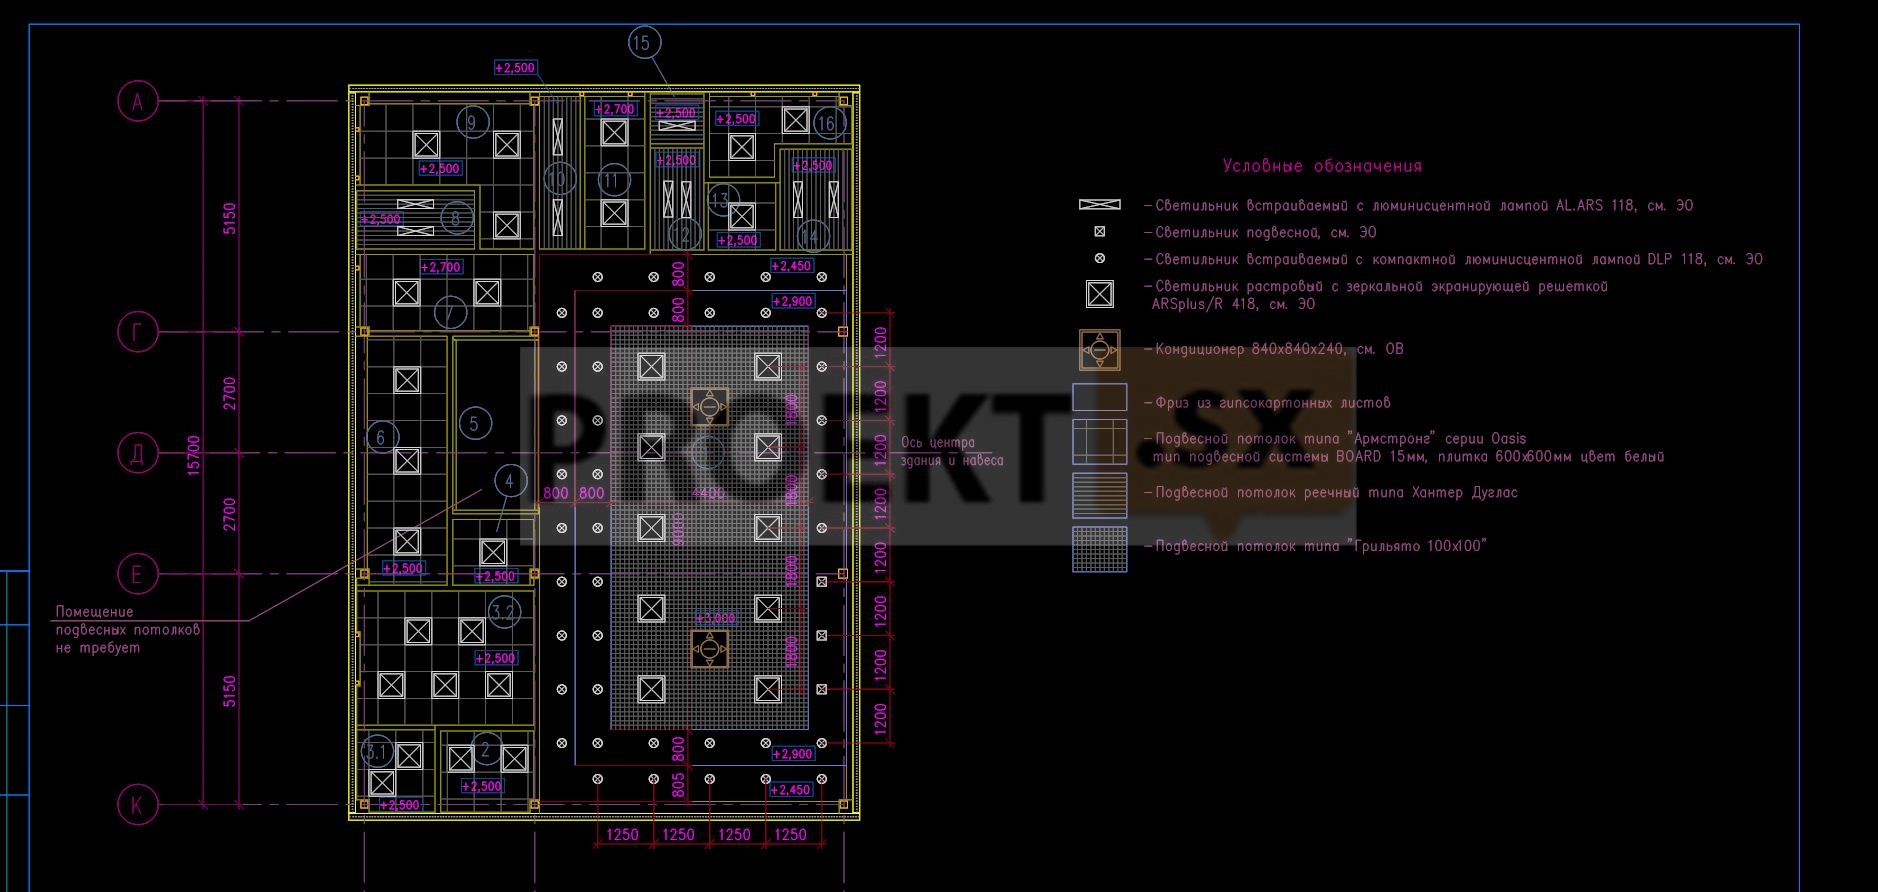This screenshot has width=1878, height=892.
Task: Click the Armstrong ceiling legend swatch
Action: [1100, 442]
